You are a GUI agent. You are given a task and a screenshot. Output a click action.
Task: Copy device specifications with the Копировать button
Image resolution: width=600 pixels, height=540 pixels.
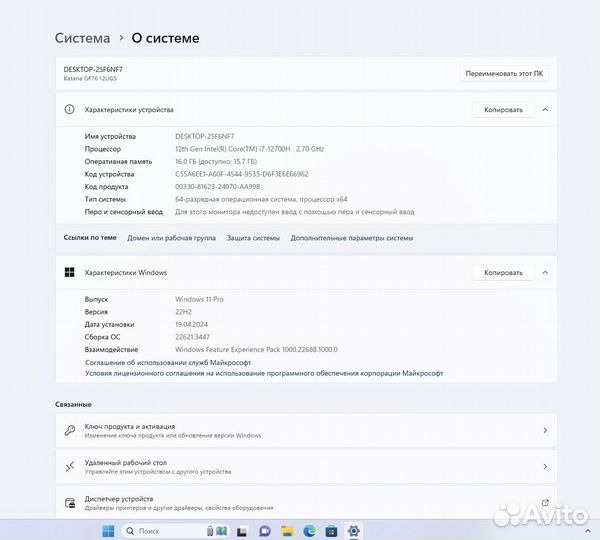coord(503,109)
